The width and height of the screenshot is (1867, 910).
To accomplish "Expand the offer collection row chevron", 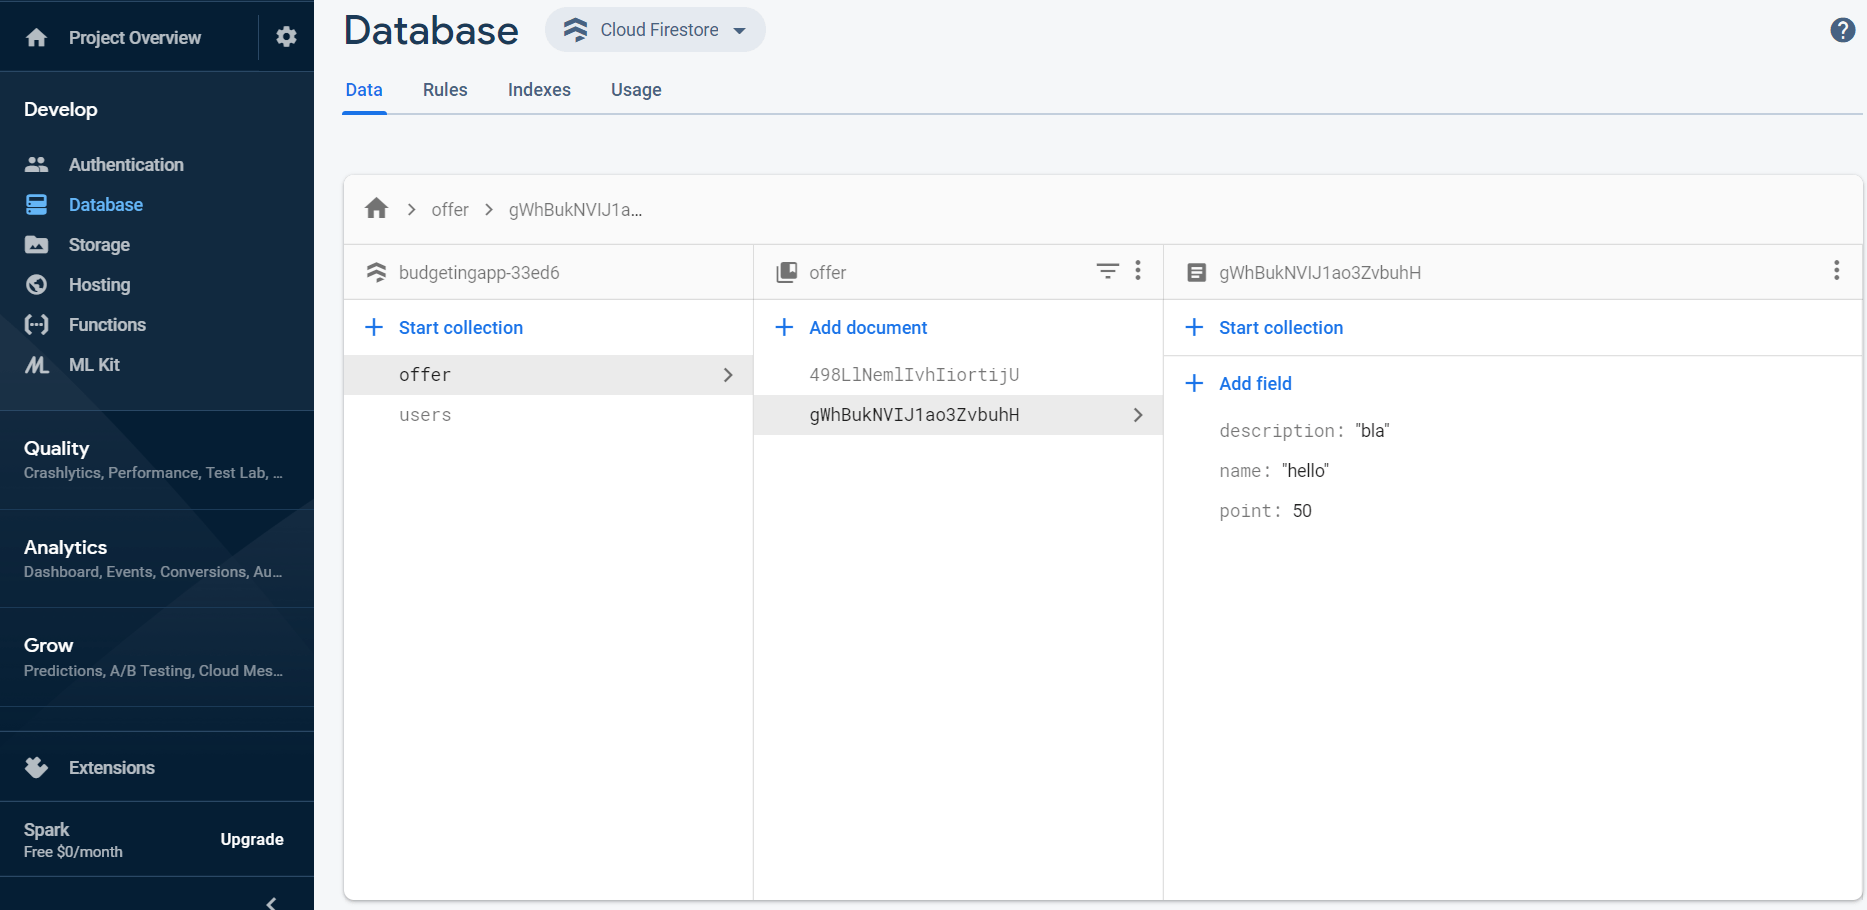I will 727,374.
